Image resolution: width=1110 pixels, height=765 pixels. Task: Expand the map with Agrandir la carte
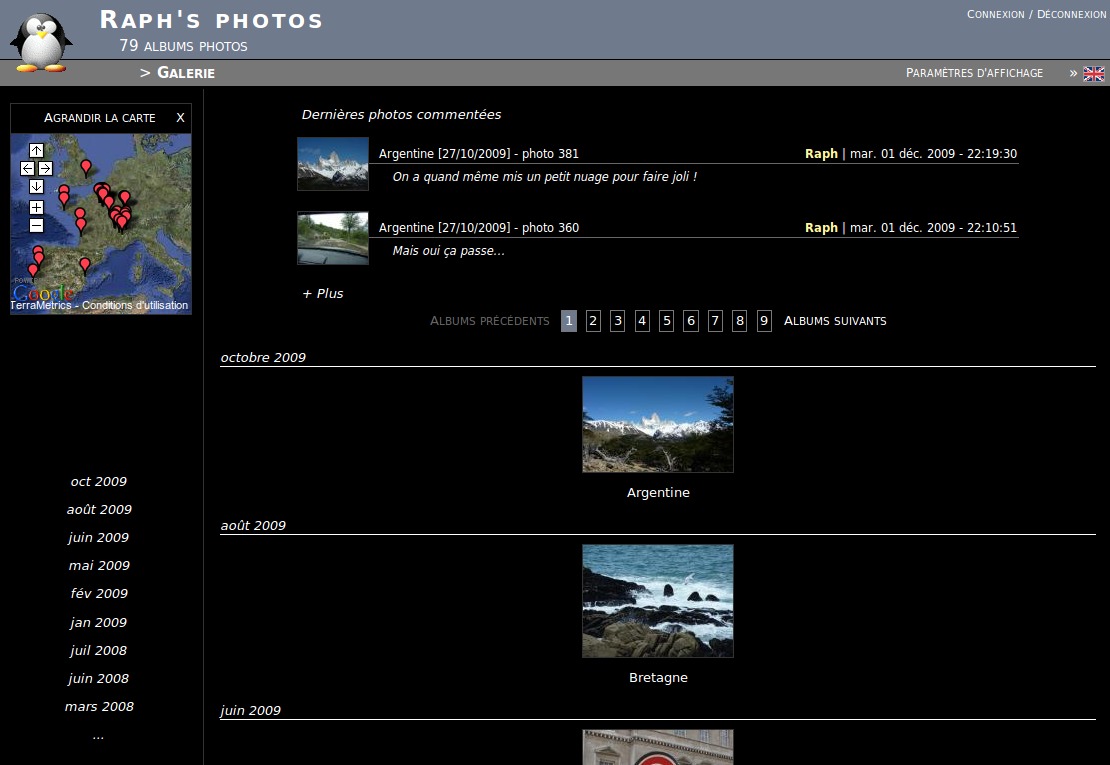coord(100,118)
